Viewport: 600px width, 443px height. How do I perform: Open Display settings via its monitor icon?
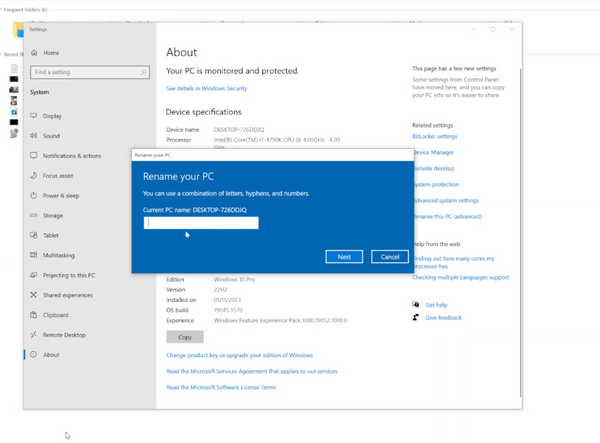click(34, 116)
